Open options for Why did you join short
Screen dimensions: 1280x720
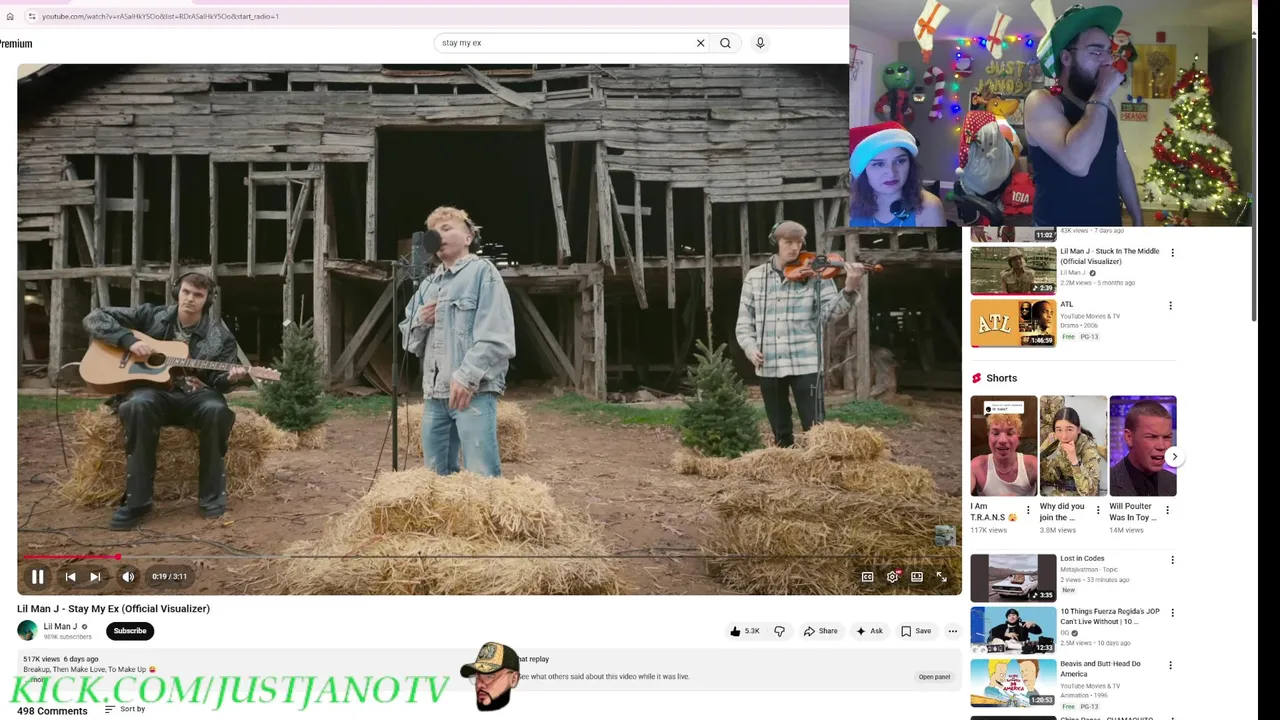pos(1098,510)
